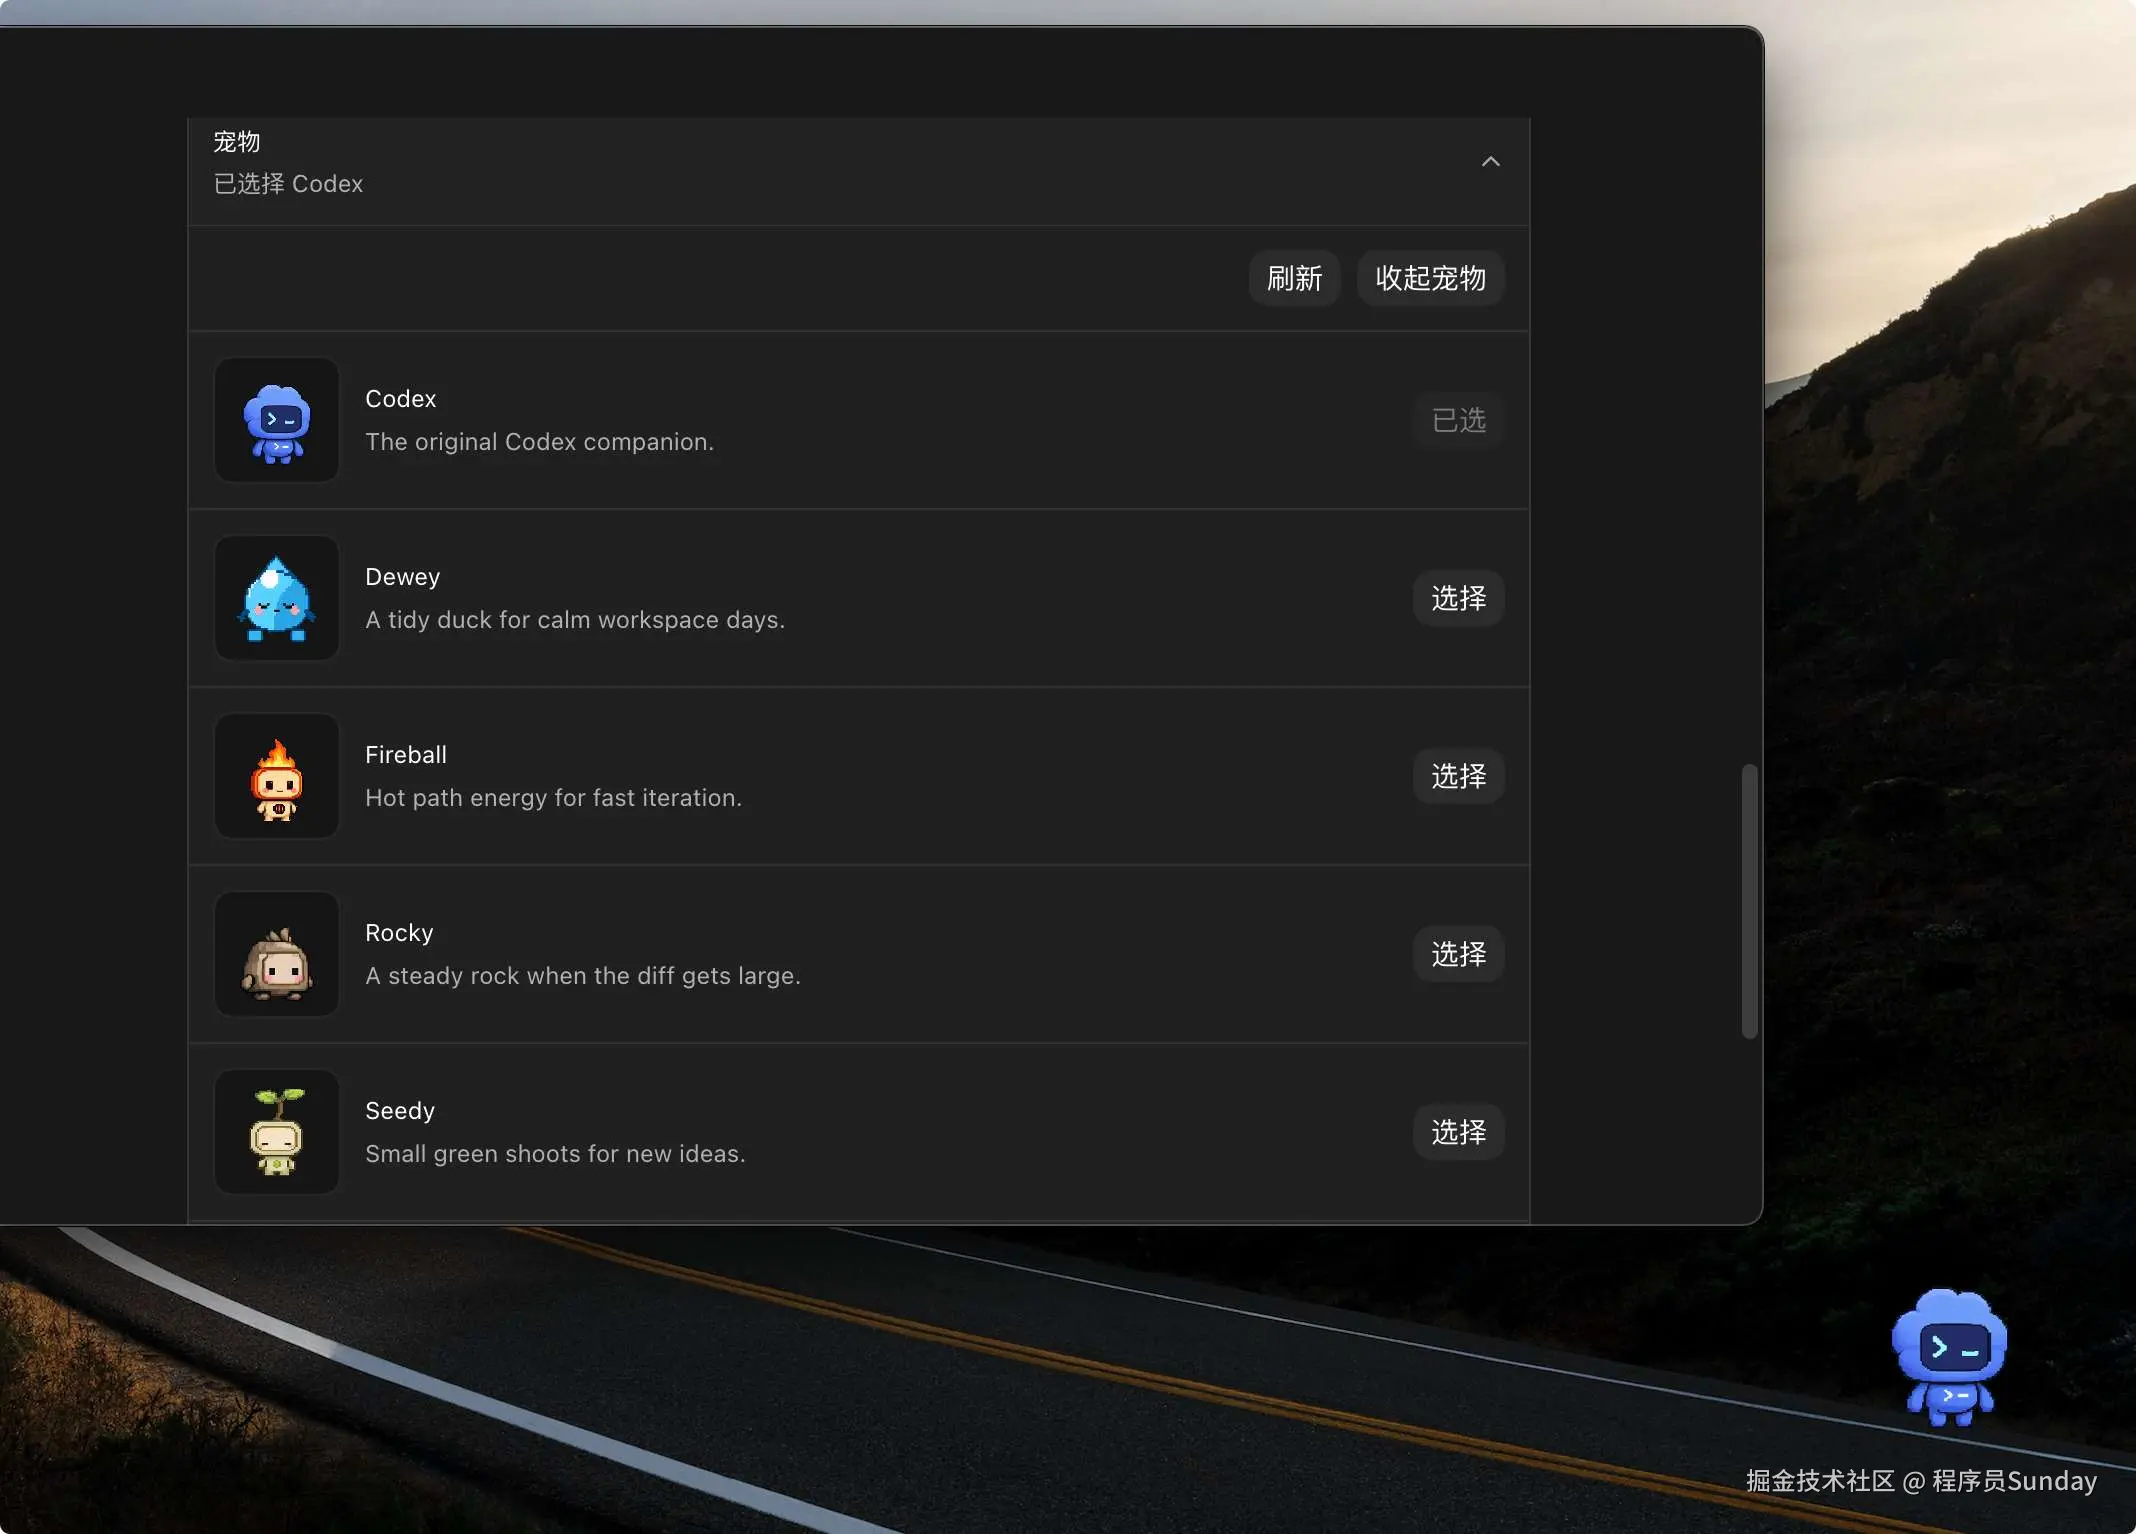2136x1534 pixels.
Task: Click the floating Codex pet on desktop
Action: (1949, 1357)
